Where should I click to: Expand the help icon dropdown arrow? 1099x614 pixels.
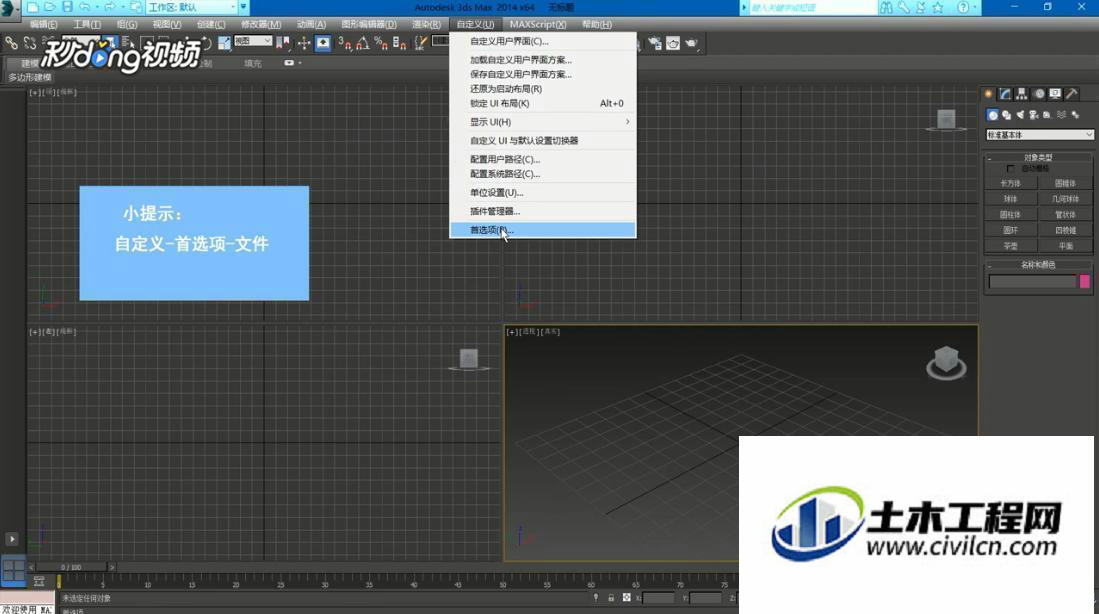[975, 7]
